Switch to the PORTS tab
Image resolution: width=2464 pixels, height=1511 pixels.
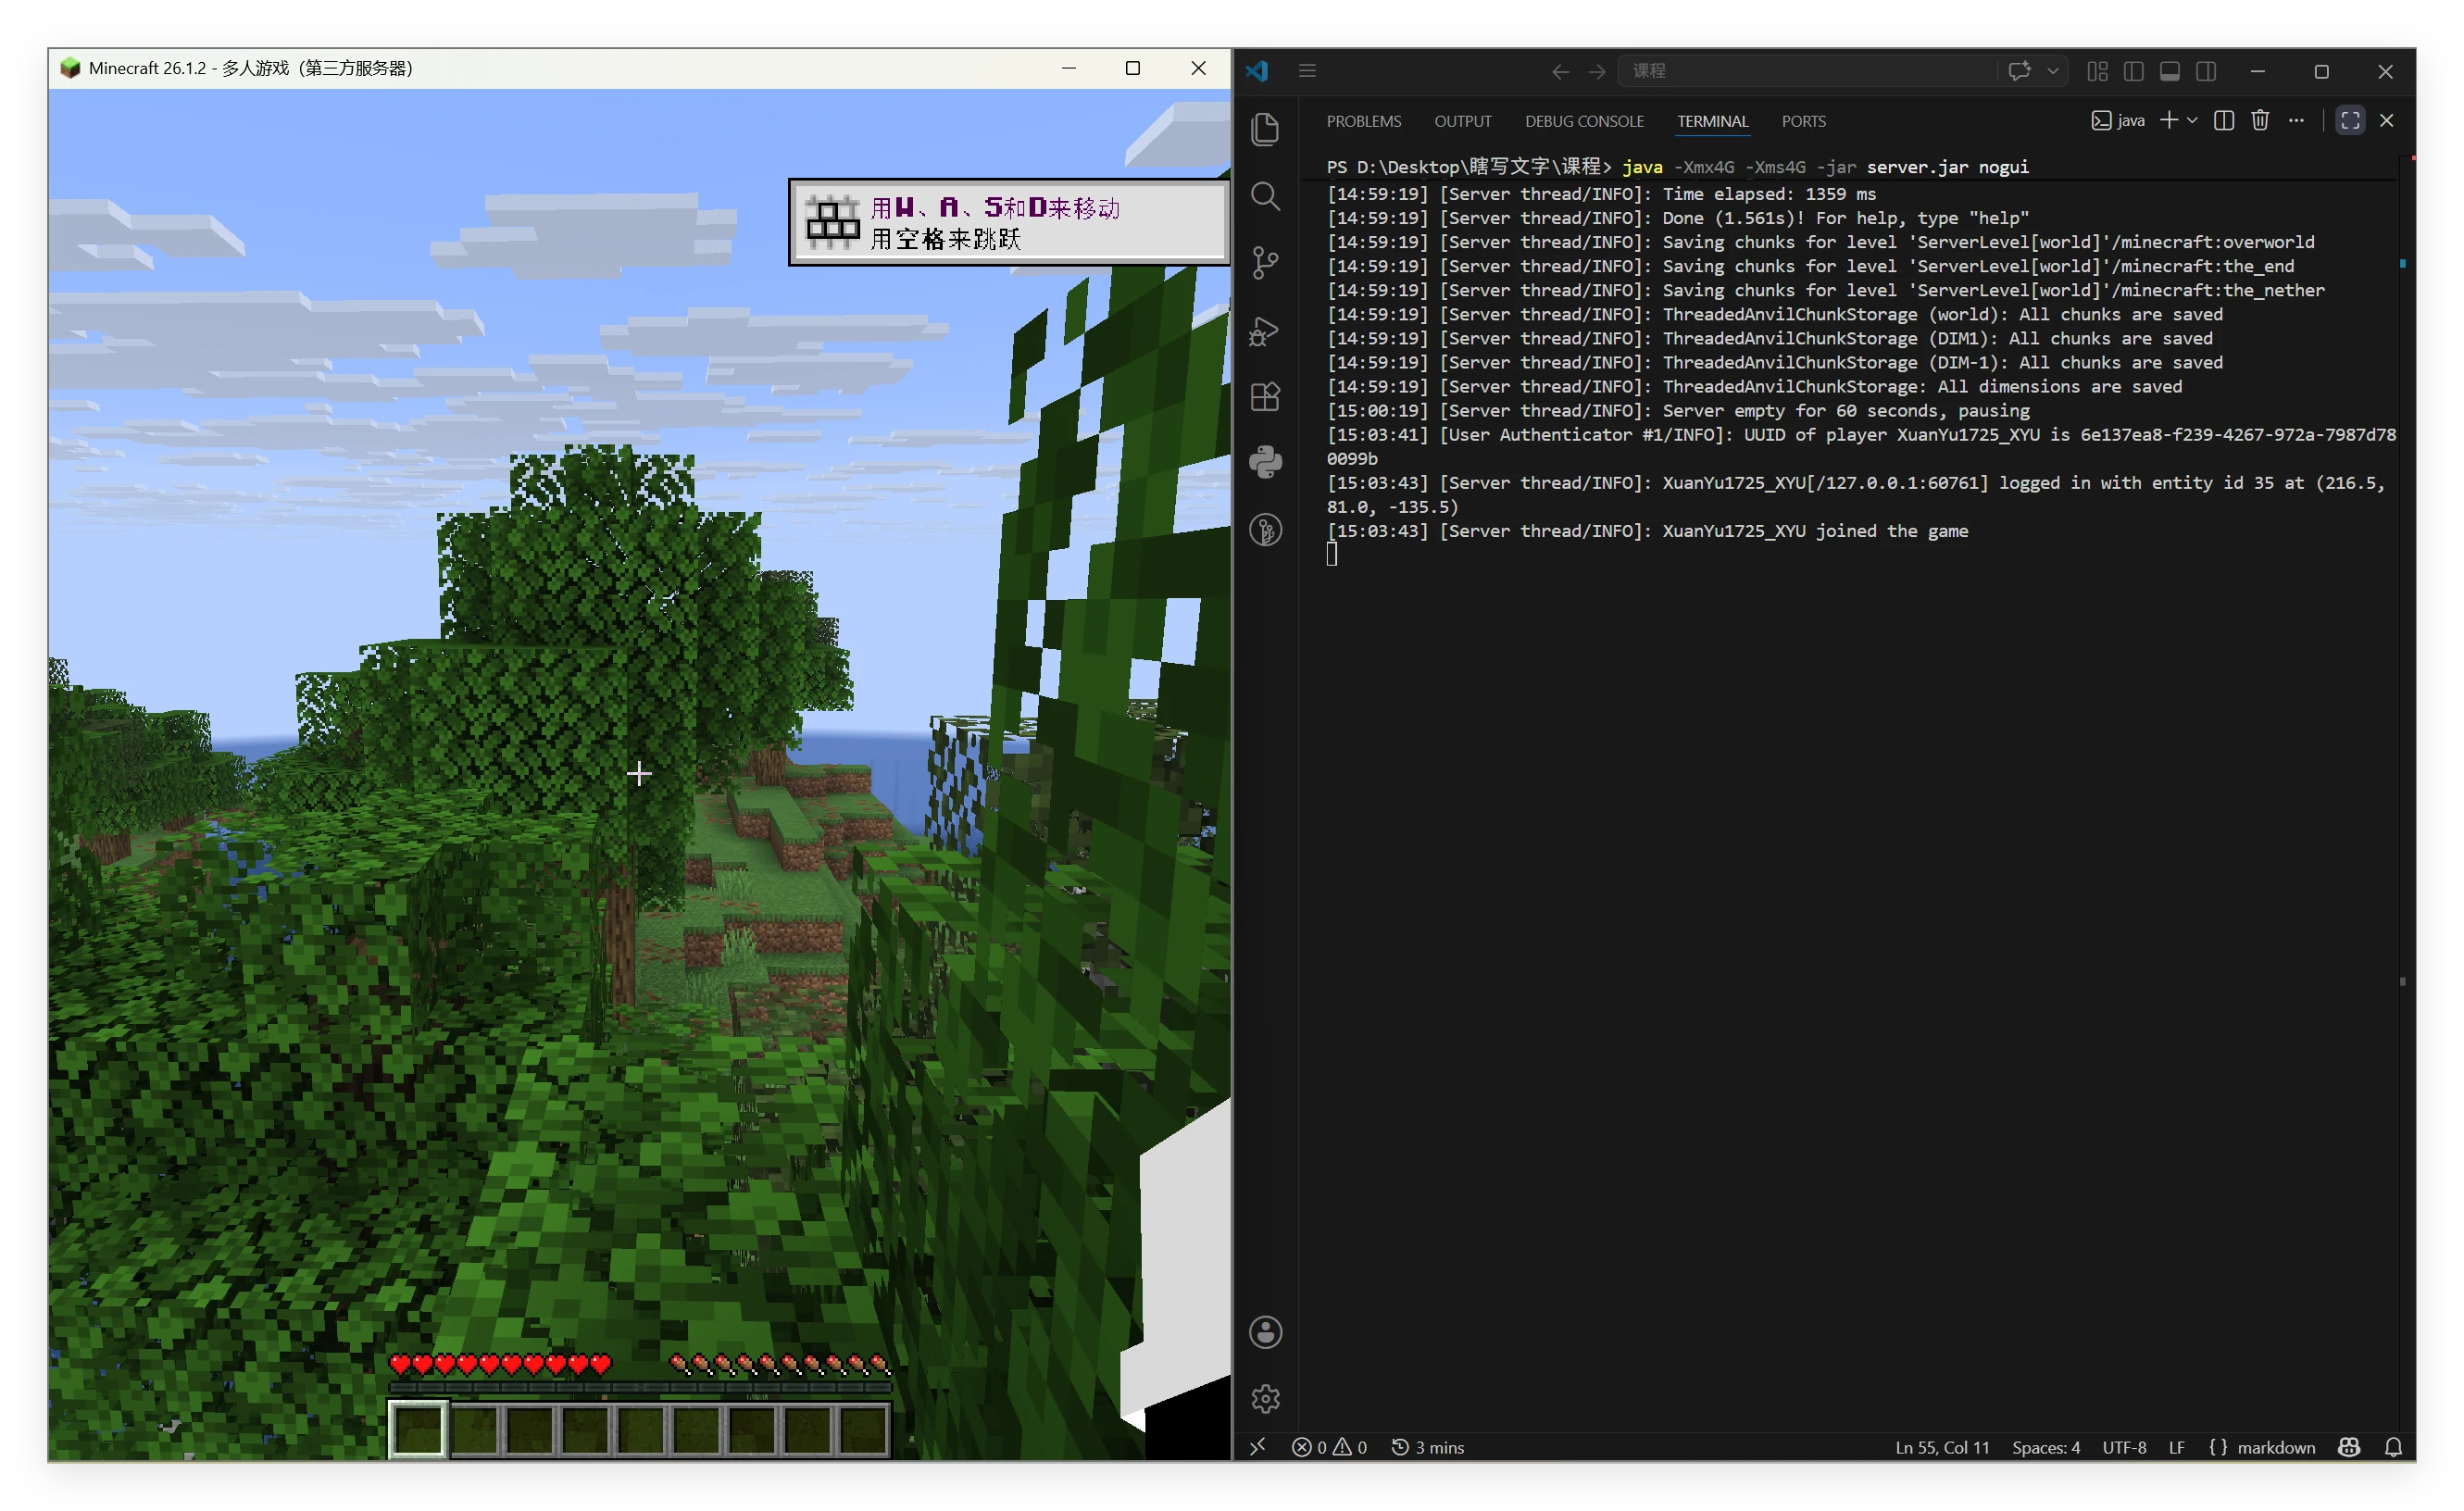pos(1803,121)
